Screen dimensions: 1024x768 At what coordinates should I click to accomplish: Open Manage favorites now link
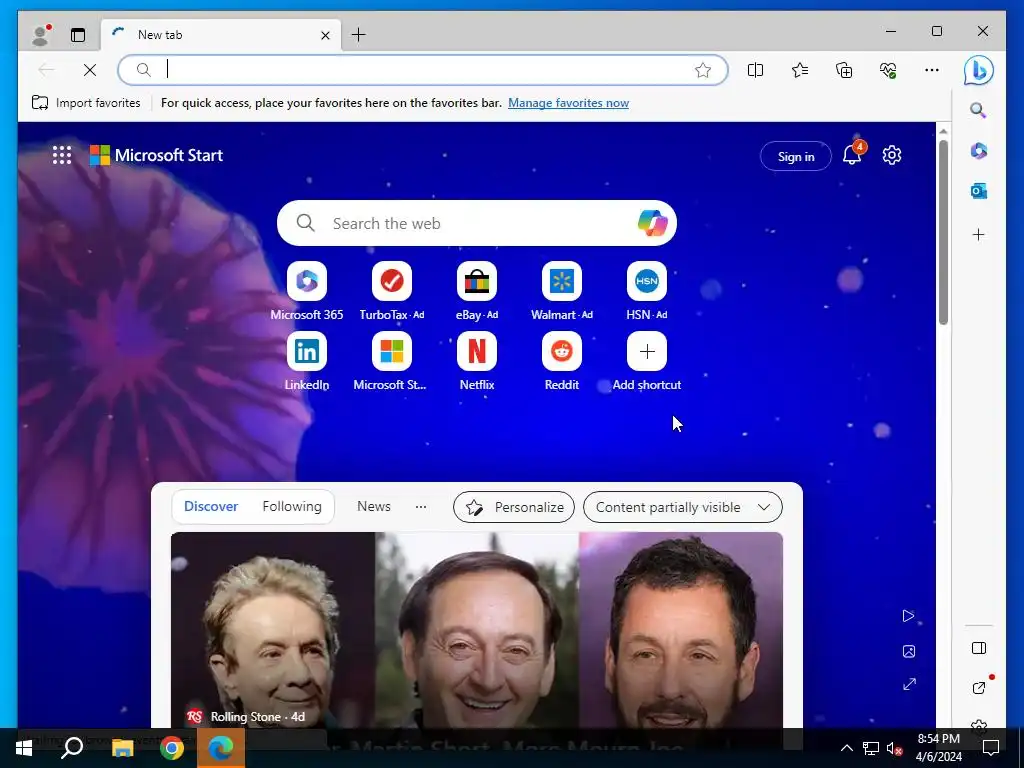568,103
